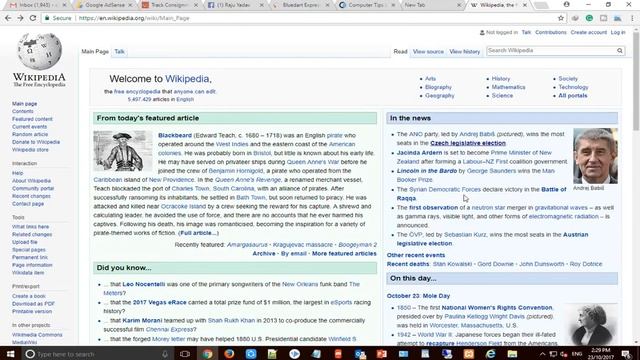640x360 pixels.
Task: Open the Jacinda Ardern news link
Action: (419, 152)
